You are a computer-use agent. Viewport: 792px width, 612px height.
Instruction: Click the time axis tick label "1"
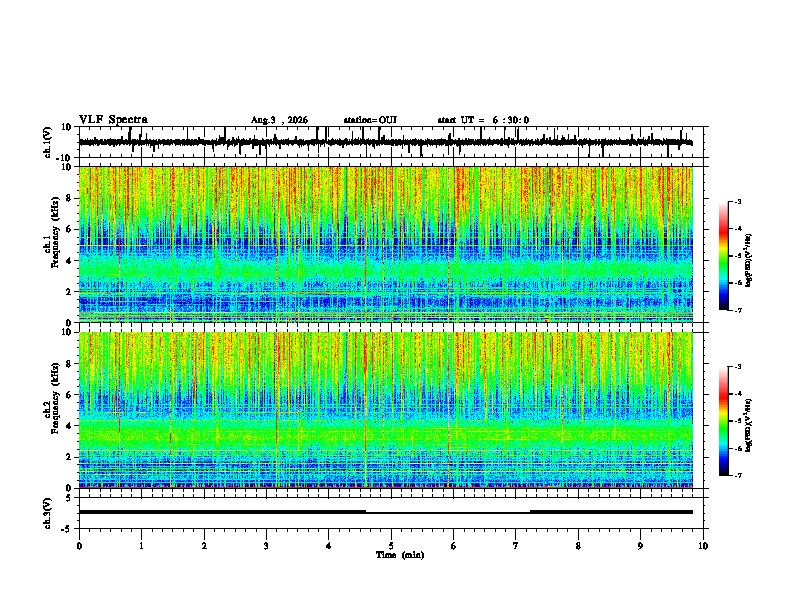(141, 546)
